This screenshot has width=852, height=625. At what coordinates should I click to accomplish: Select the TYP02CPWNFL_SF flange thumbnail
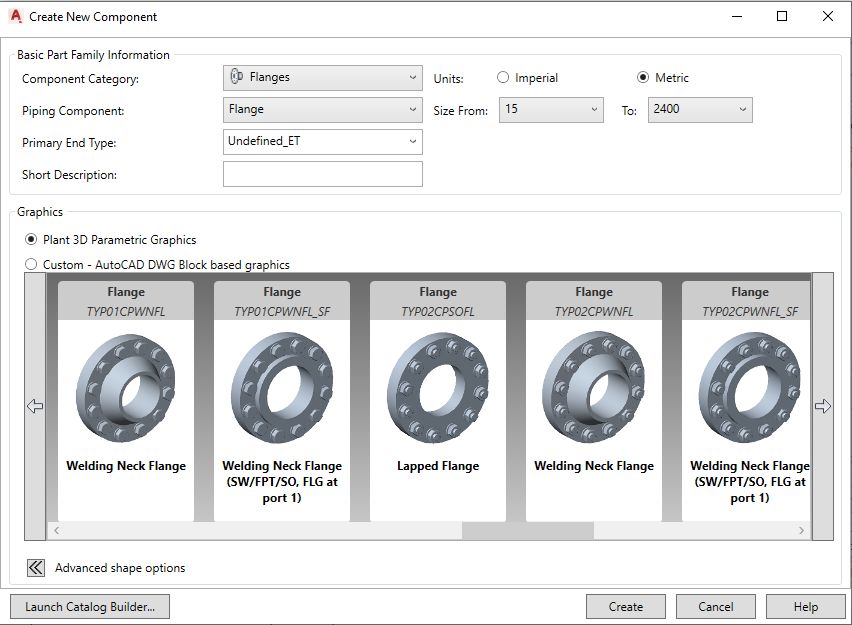tap(746, 401)
